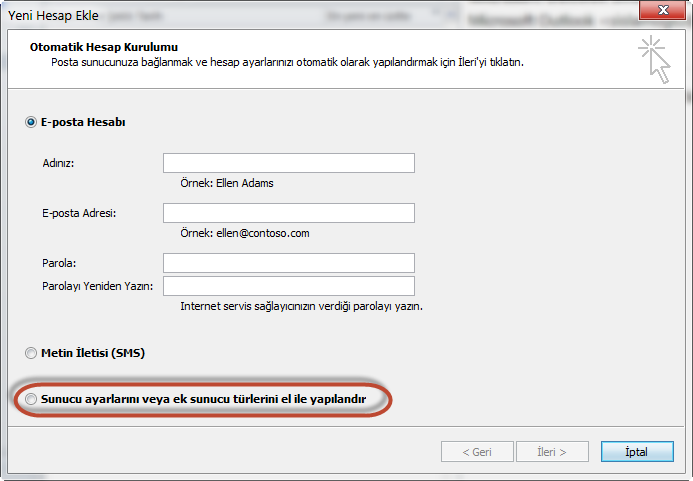Click the Adınız: field label
Viewport: 693px width, 481px height.
tap(58, 163)
